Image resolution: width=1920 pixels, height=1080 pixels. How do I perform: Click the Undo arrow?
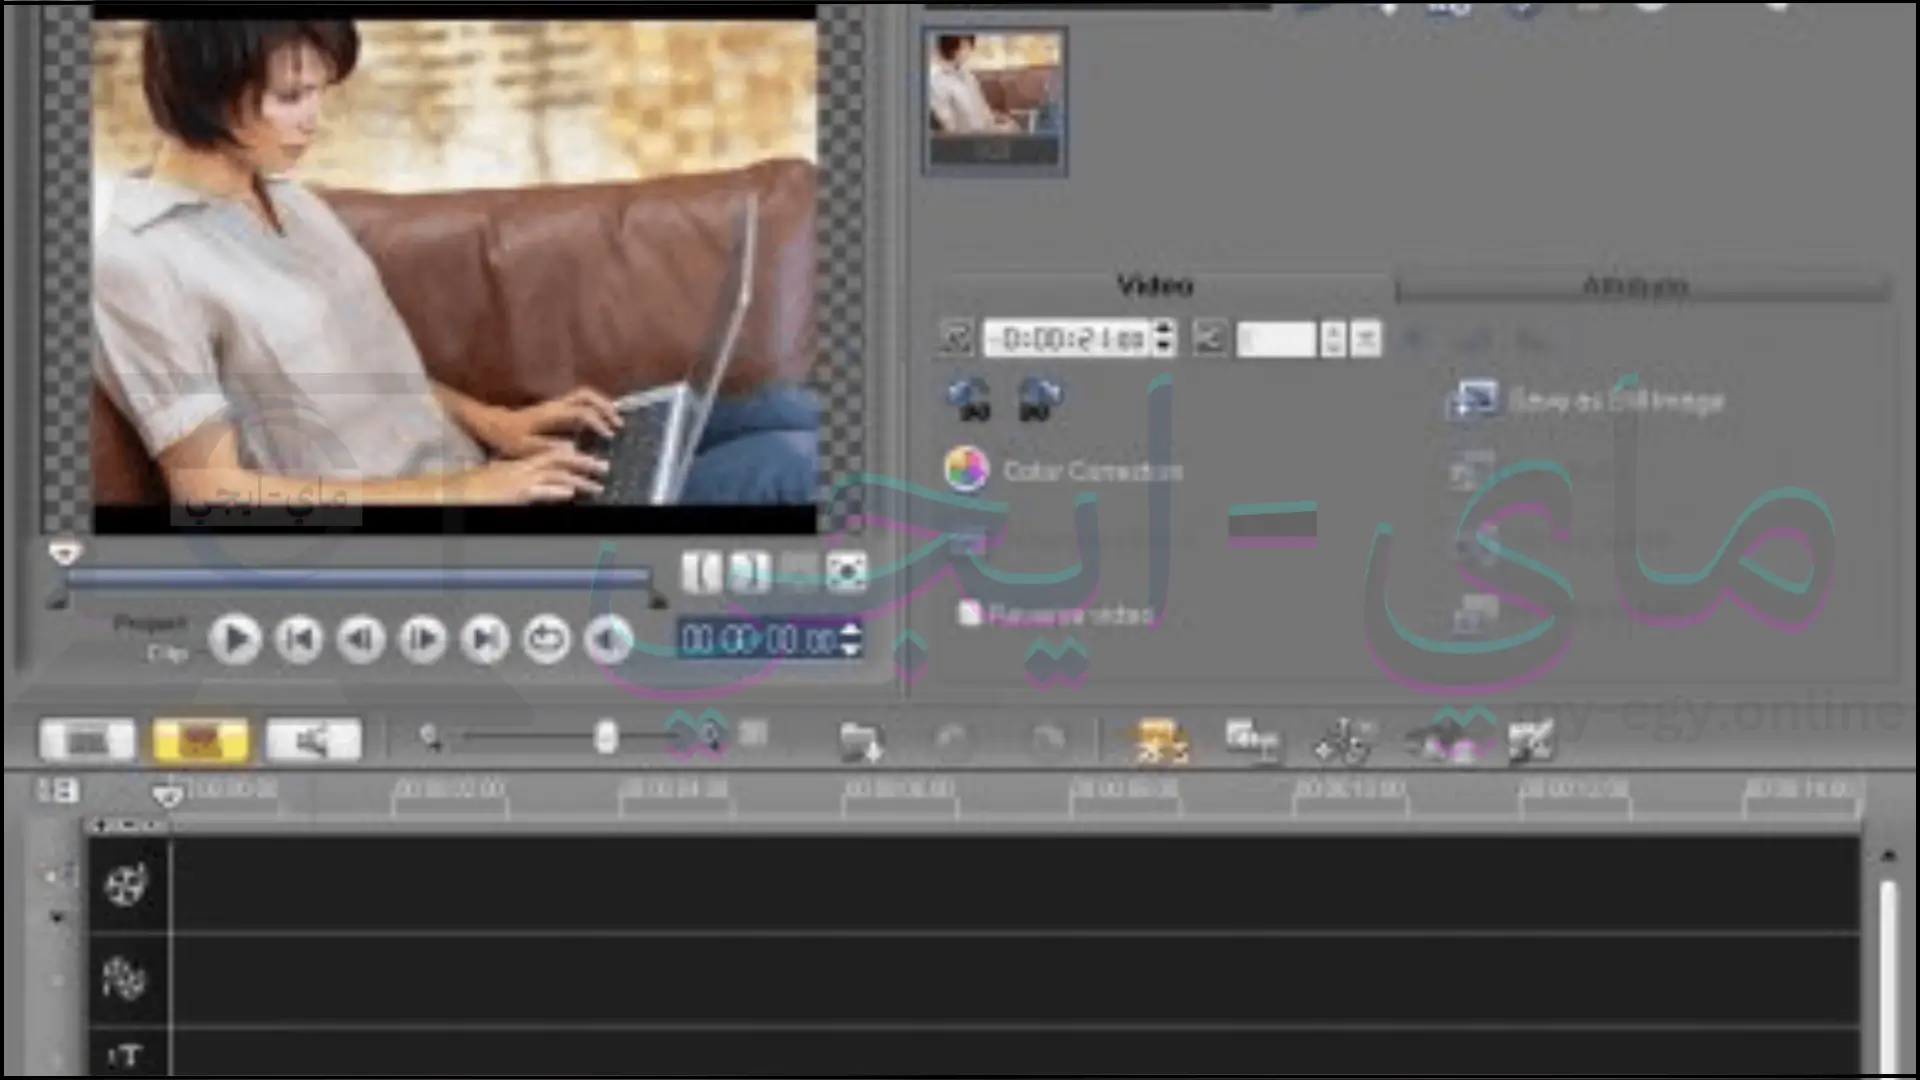pyautogui.click(x=951, y=740)
